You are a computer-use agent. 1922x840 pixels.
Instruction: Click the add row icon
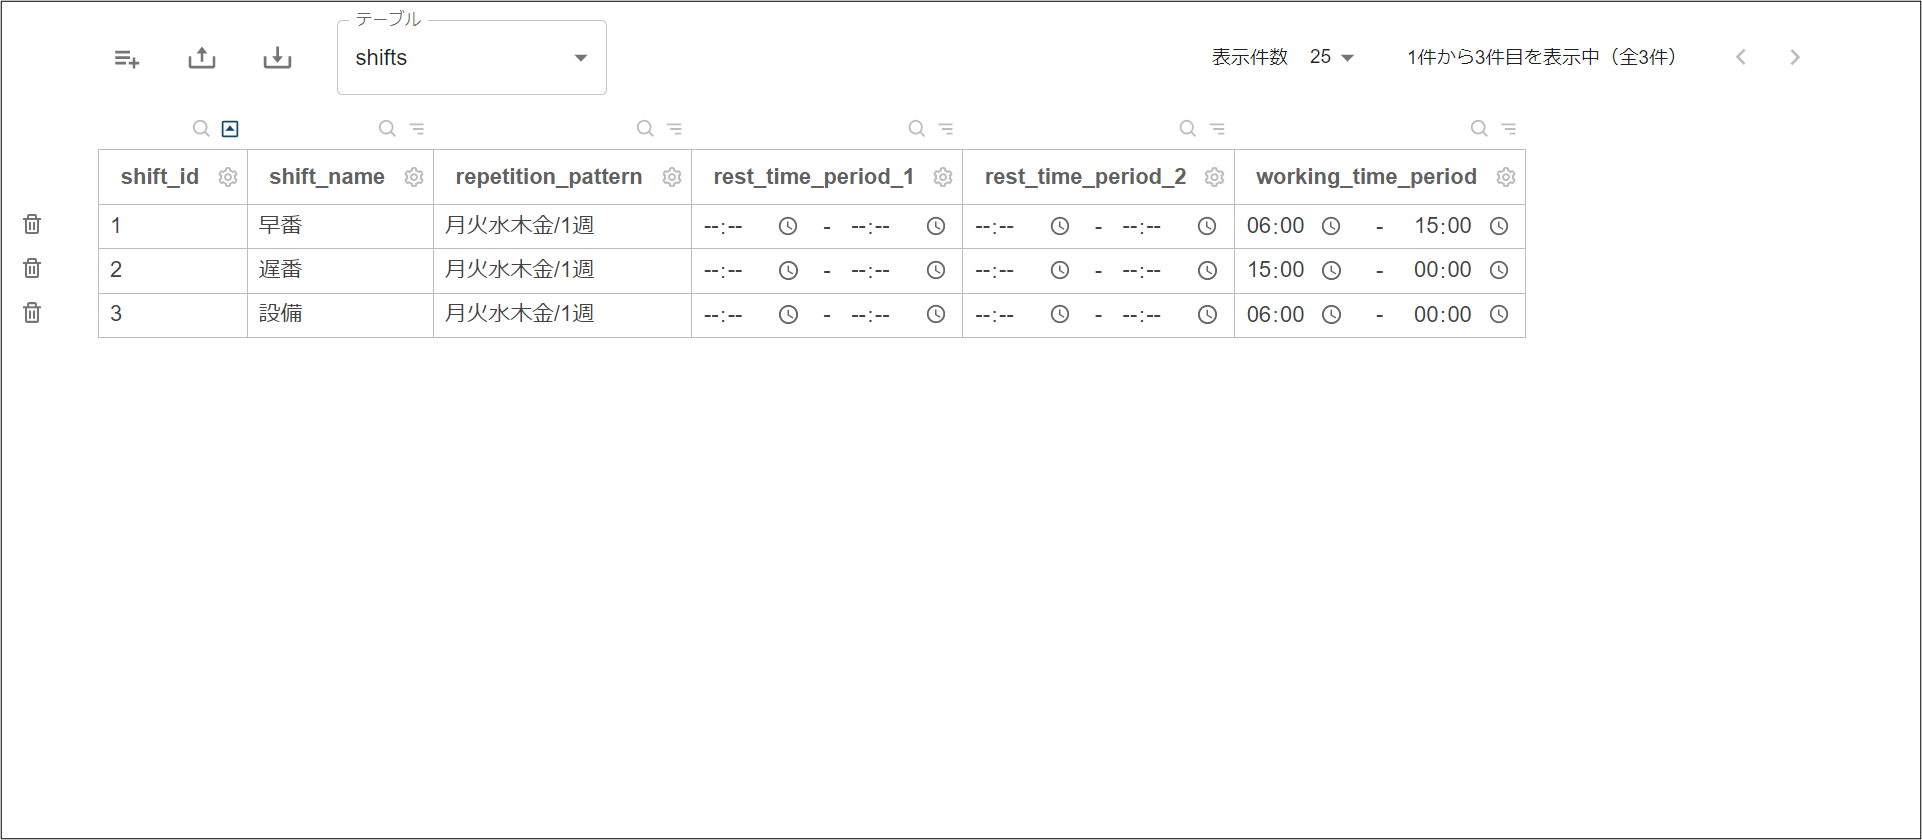point(127,59)
